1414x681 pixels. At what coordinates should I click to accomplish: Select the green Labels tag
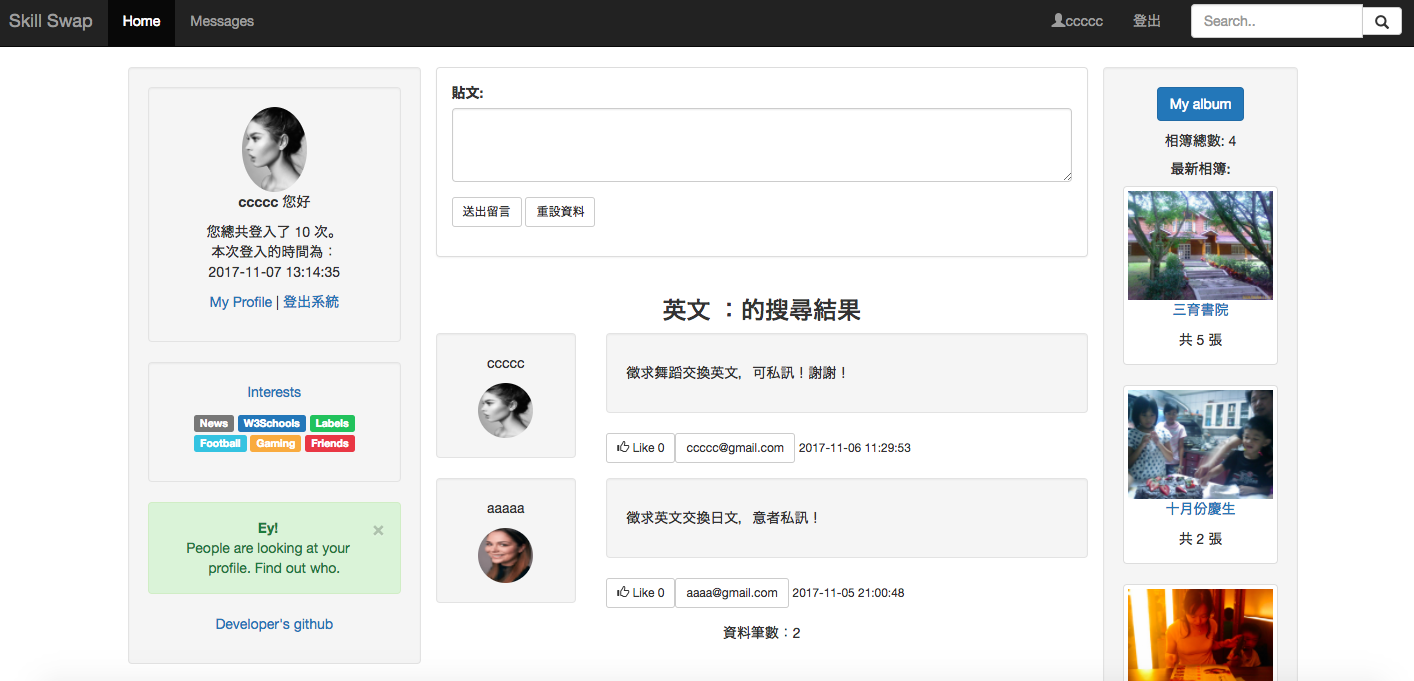point(332,424)
